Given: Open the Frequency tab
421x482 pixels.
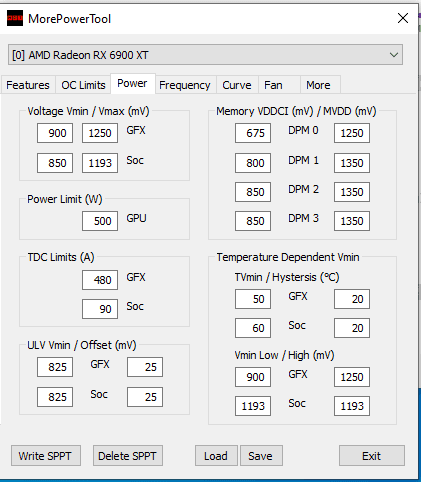Looking at the screenshot, I should [x=185, y=85].
